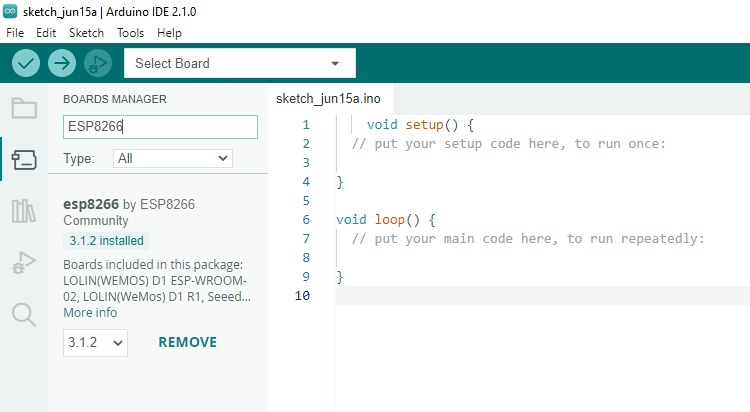Click the Start Debugging toolbar button

pos(98,63)
